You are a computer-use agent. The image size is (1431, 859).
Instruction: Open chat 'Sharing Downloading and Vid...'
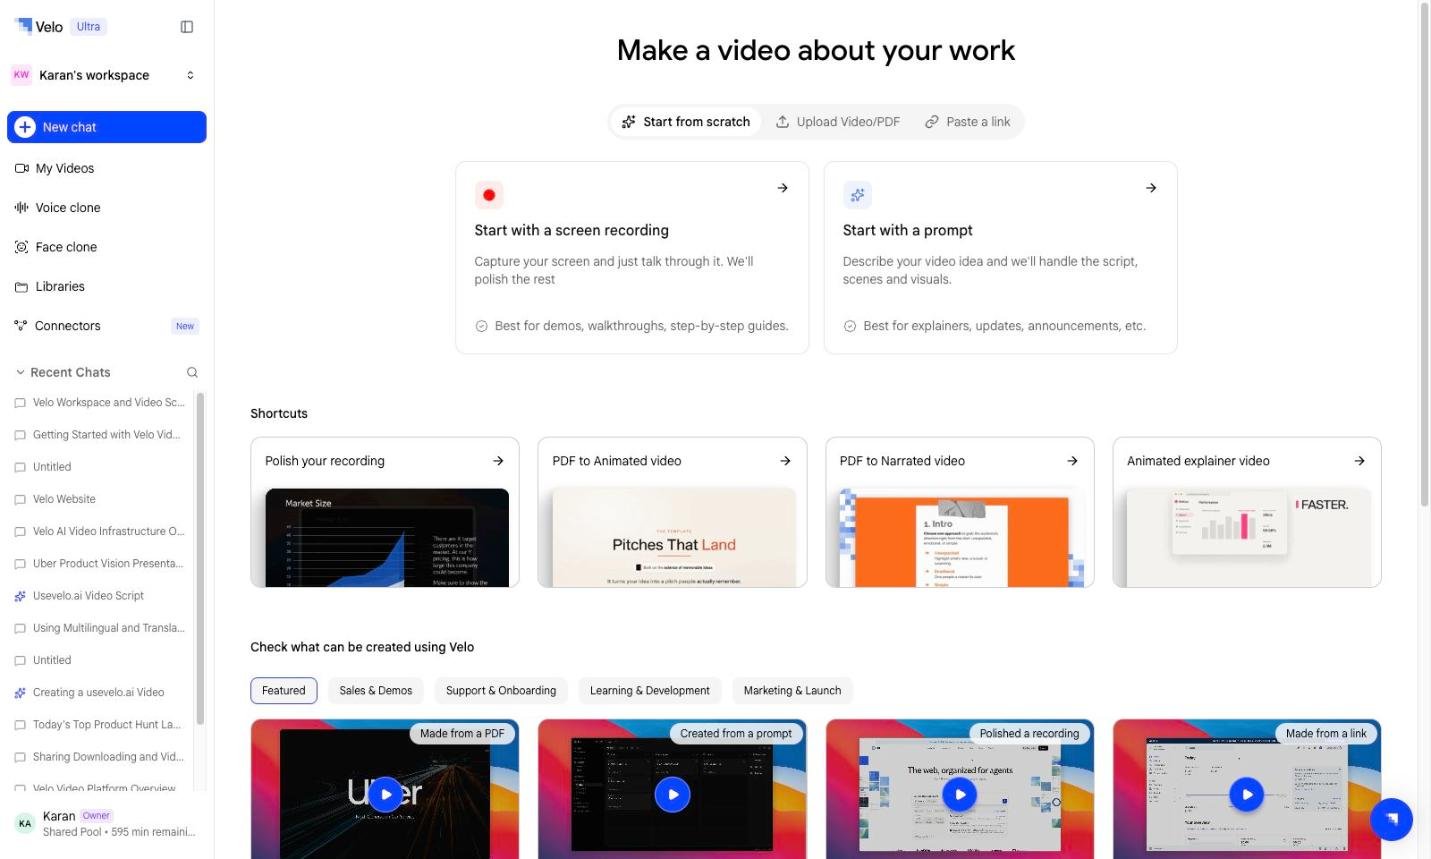(100, 757)
